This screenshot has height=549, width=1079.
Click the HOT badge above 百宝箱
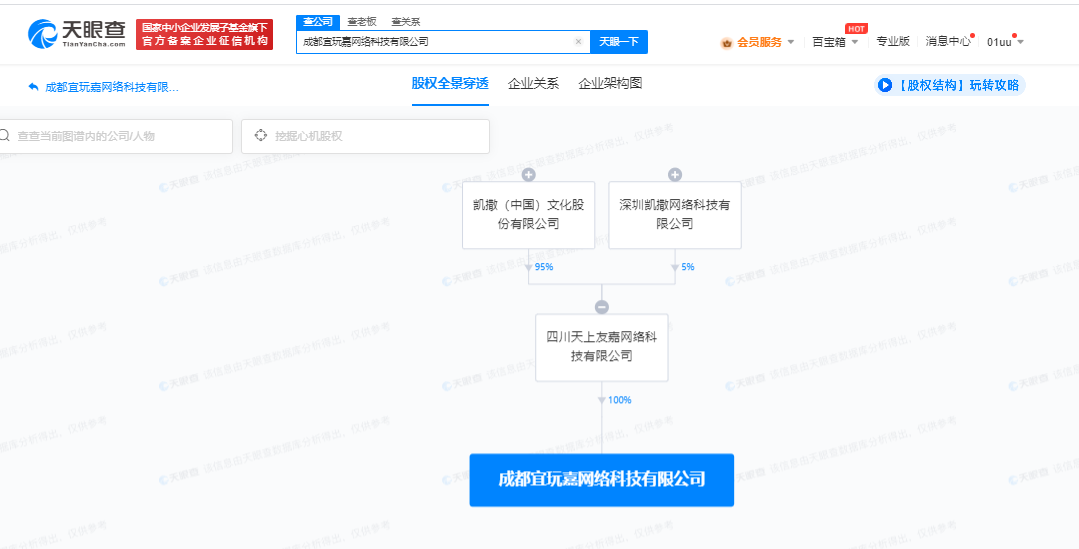pyautogui.click(x=856, y=29)
